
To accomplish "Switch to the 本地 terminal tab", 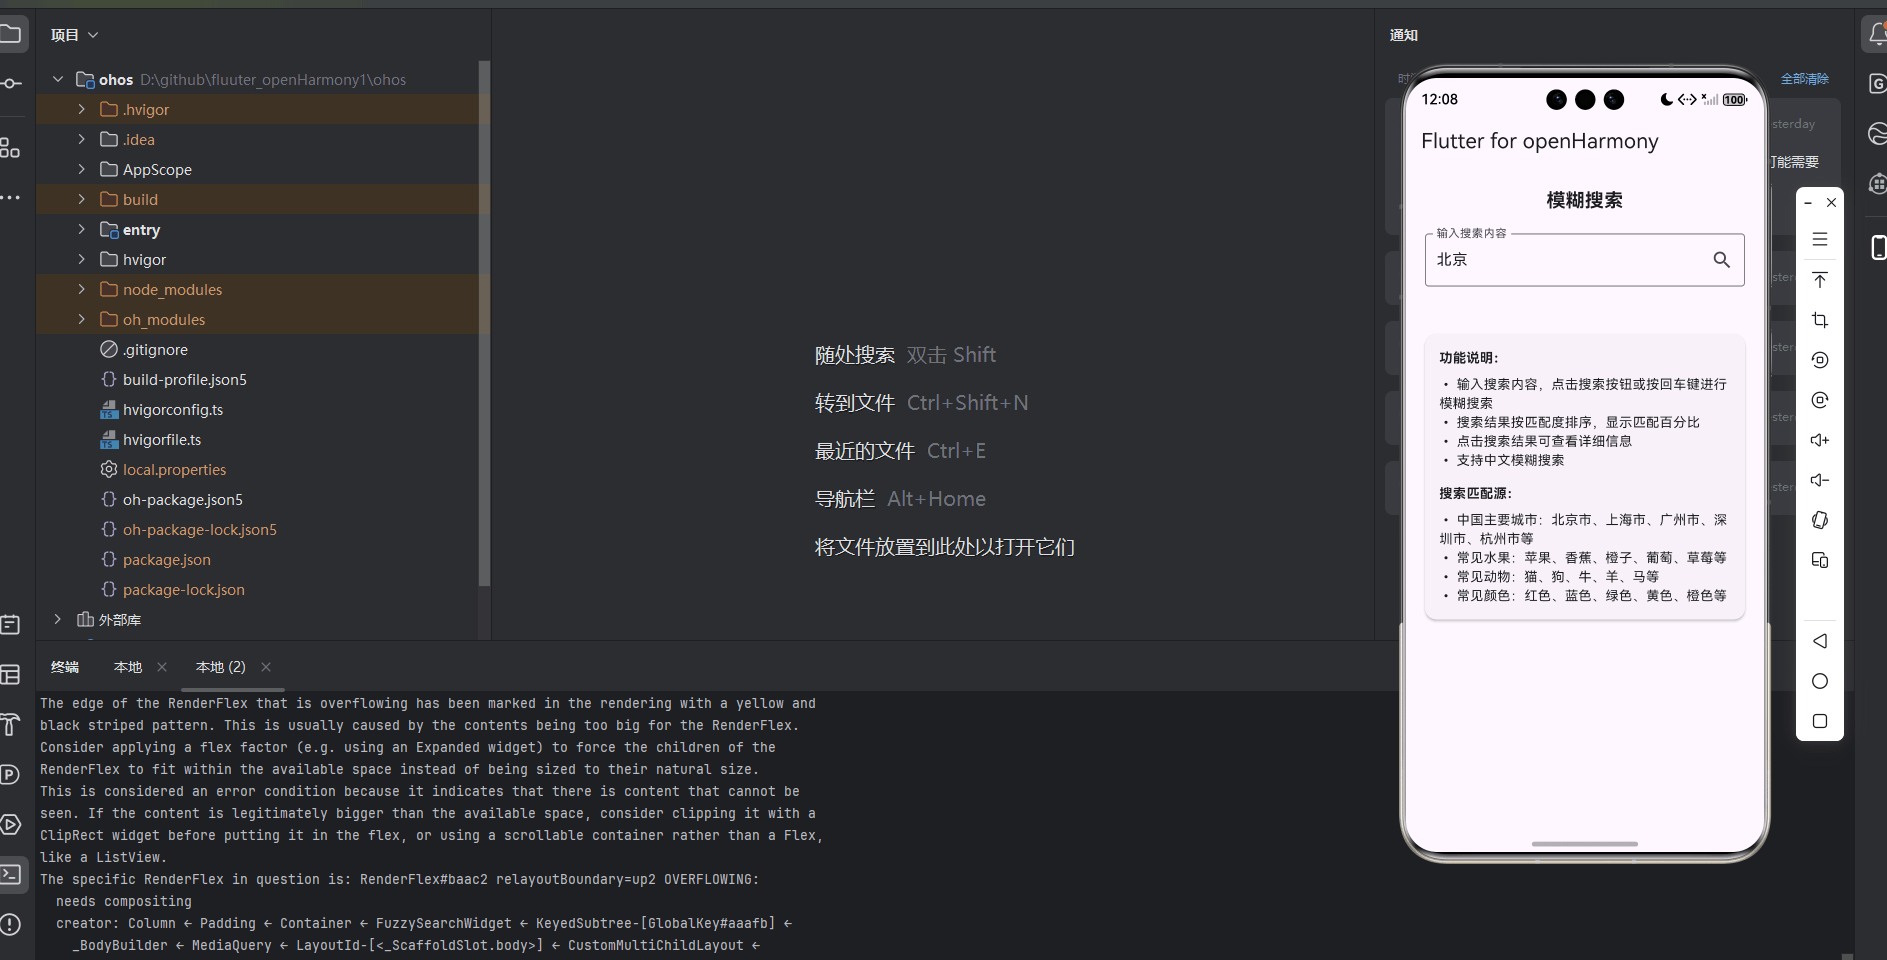I will 128,667.
